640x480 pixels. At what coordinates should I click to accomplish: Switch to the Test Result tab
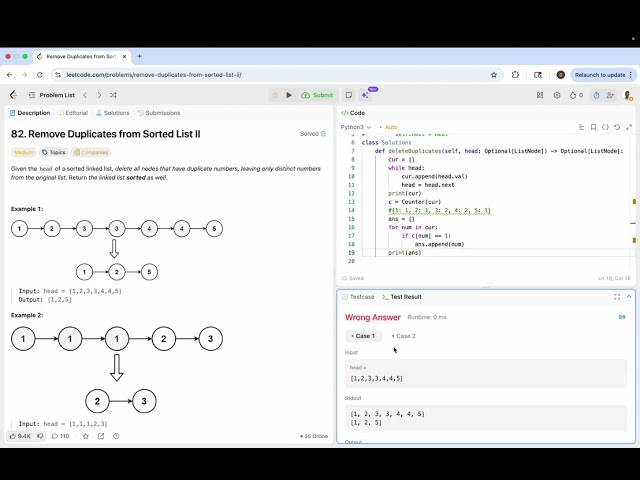pyautogui.click(x=402, y=297)
